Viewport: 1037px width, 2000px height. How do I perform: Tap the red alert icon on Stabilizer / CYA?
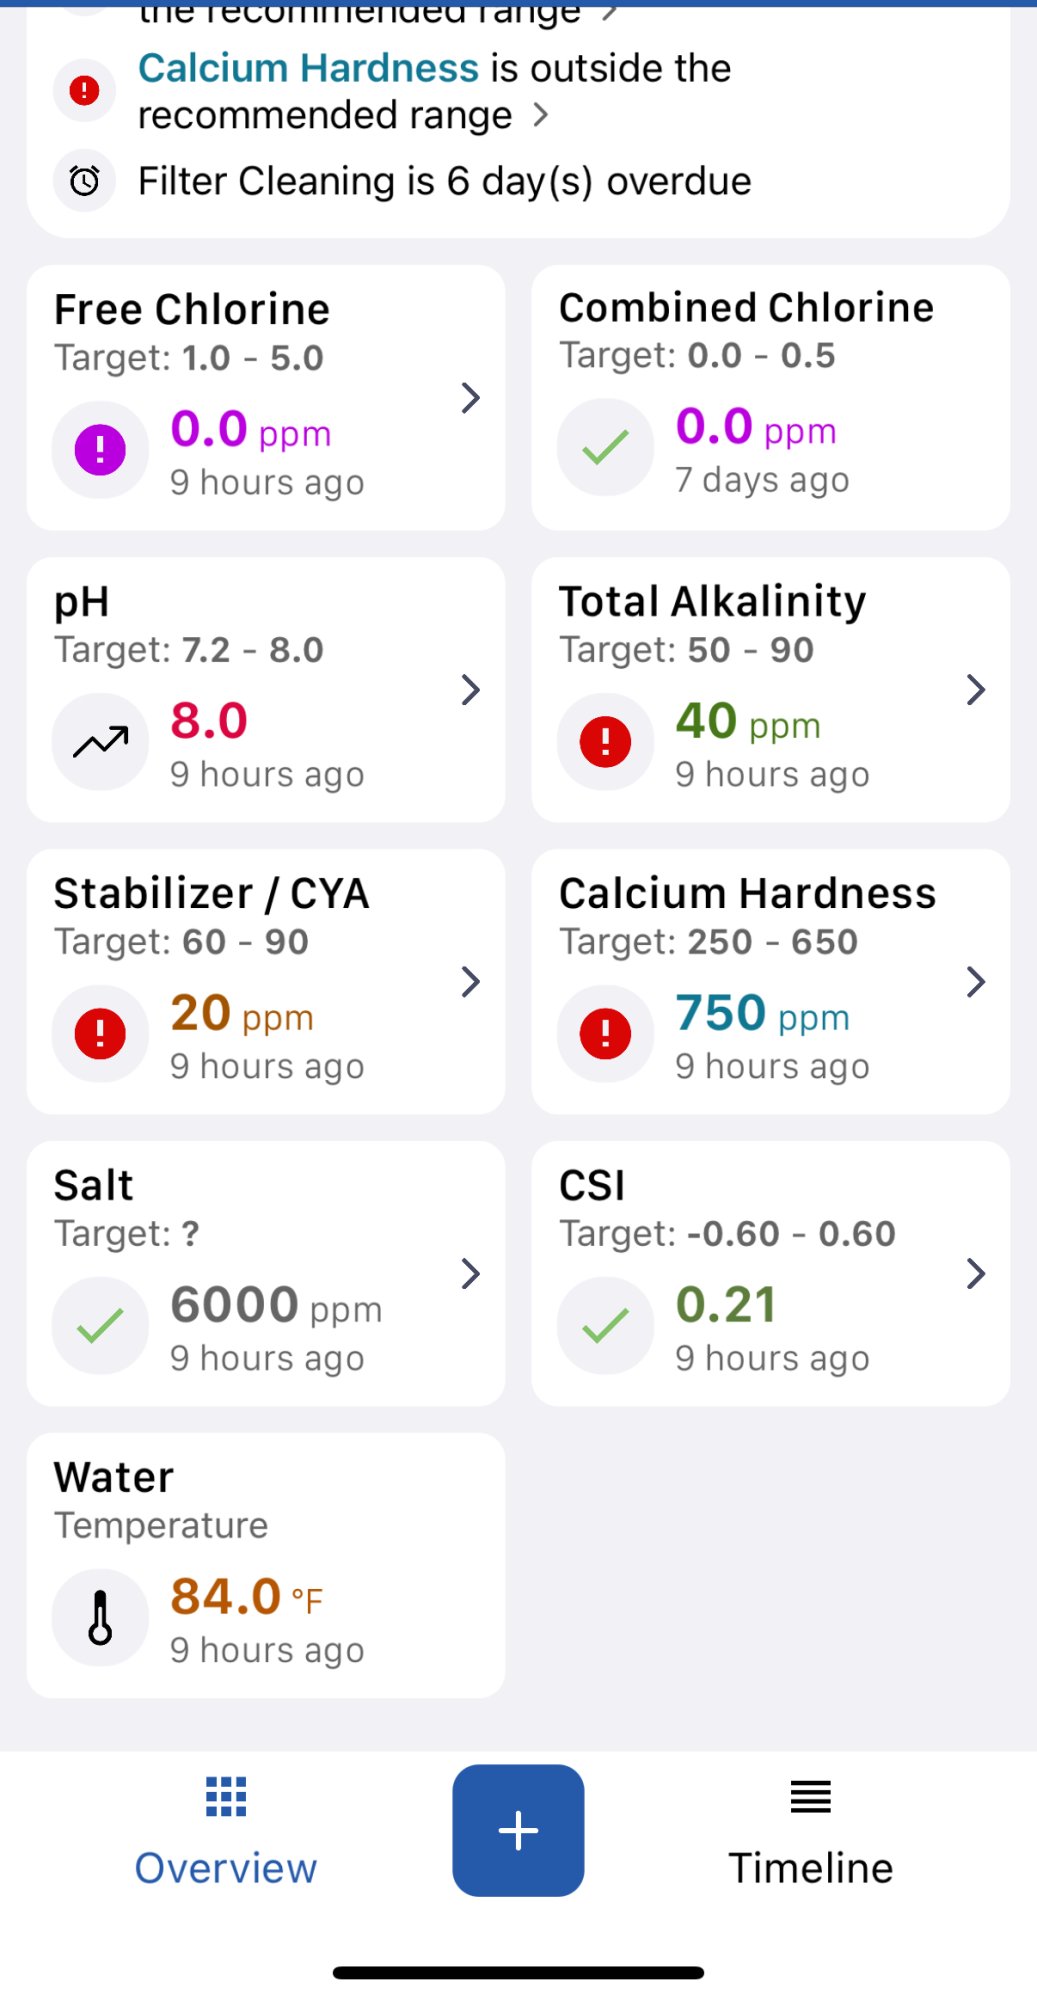100,1033
